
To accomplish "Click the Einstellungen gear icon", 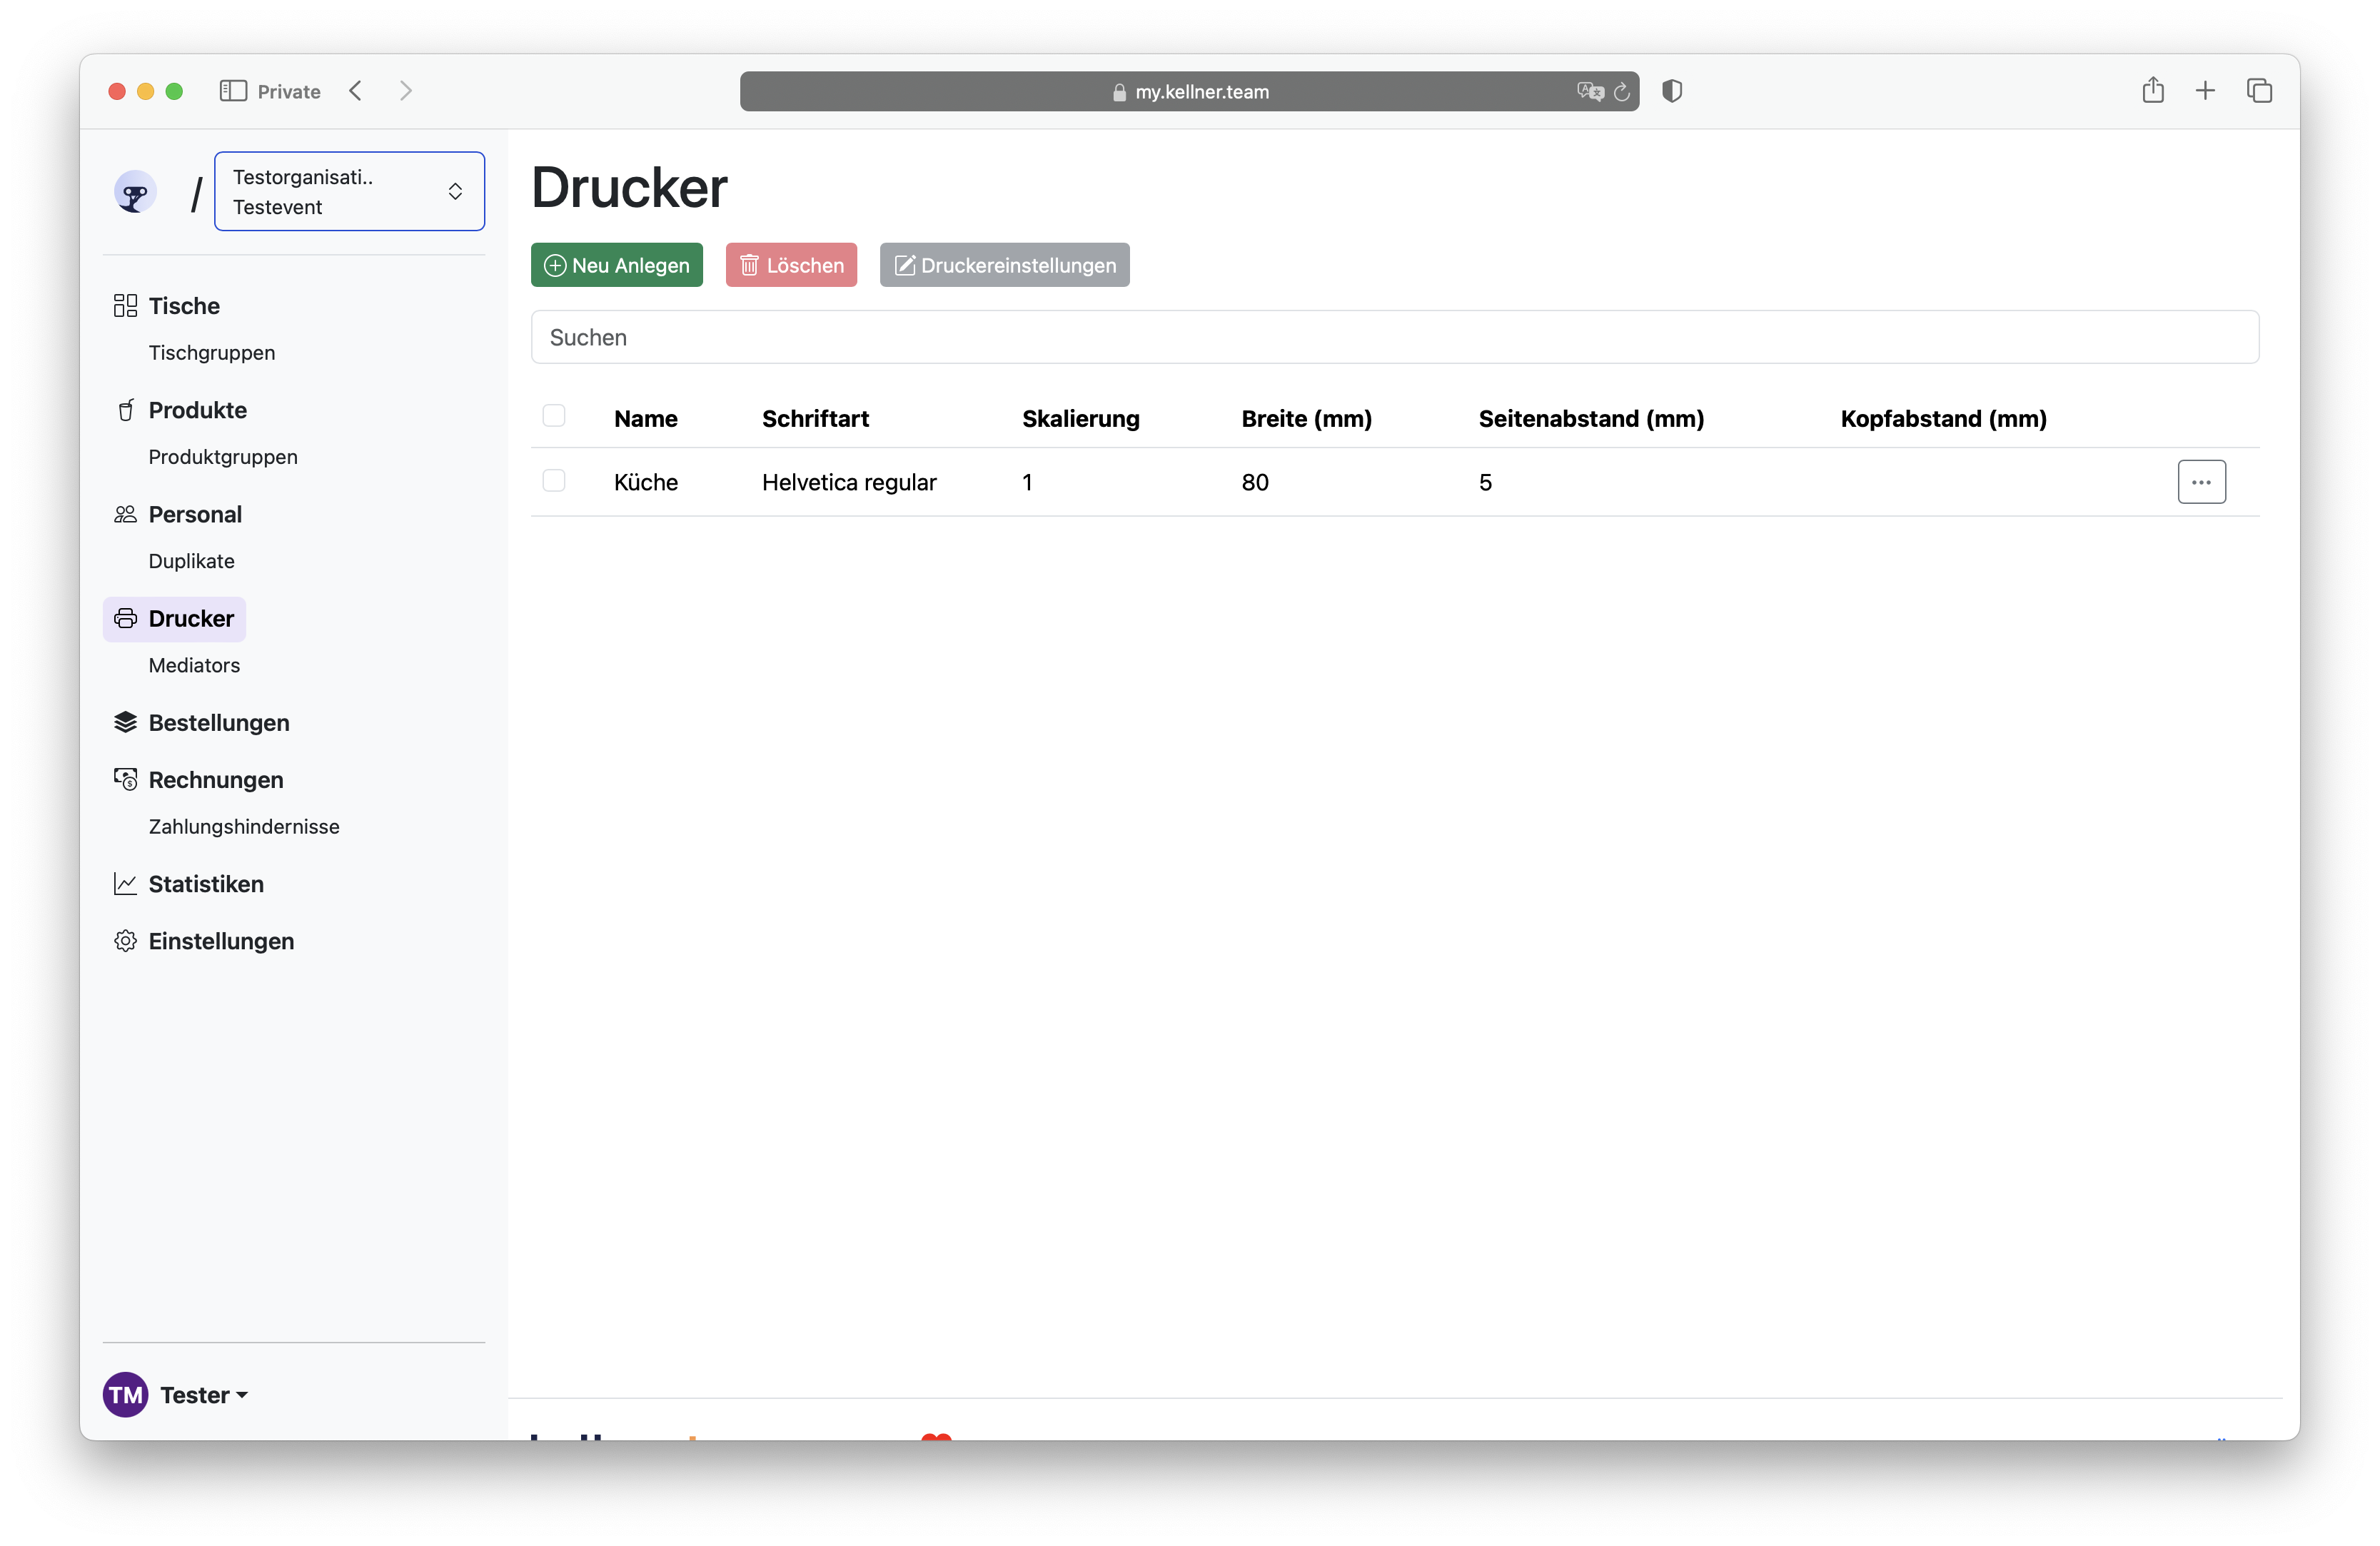I will point(125,941).
